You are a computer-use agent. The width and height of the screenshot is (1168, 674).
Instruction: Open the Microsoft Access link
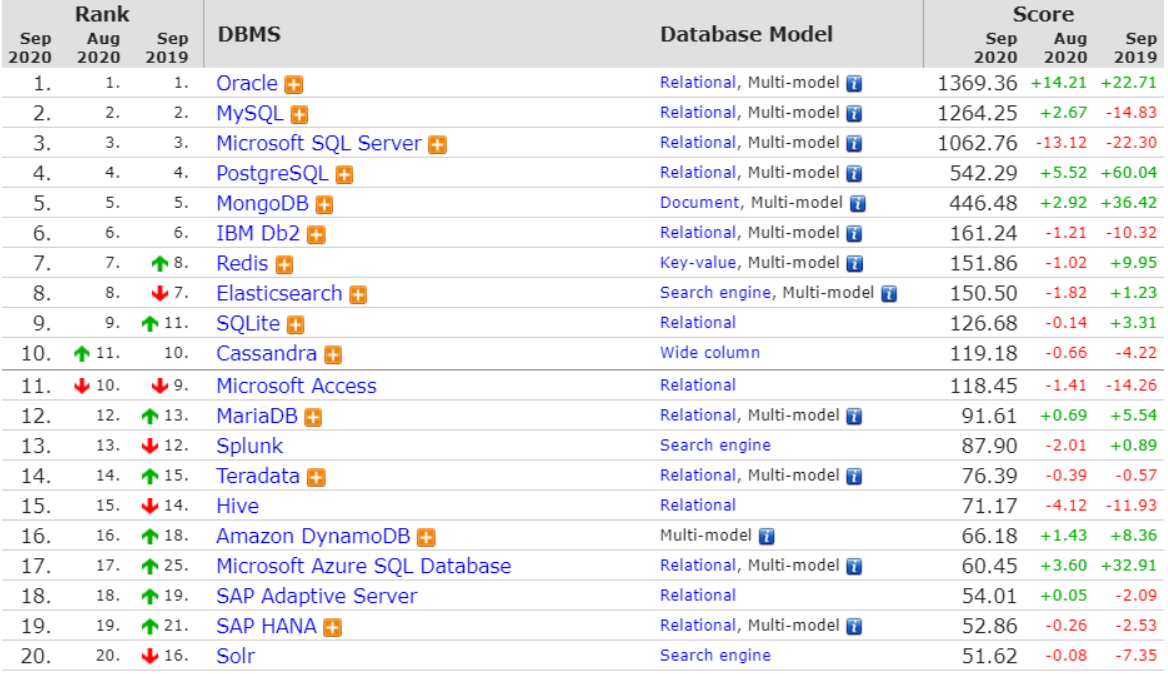coord(296,386)
